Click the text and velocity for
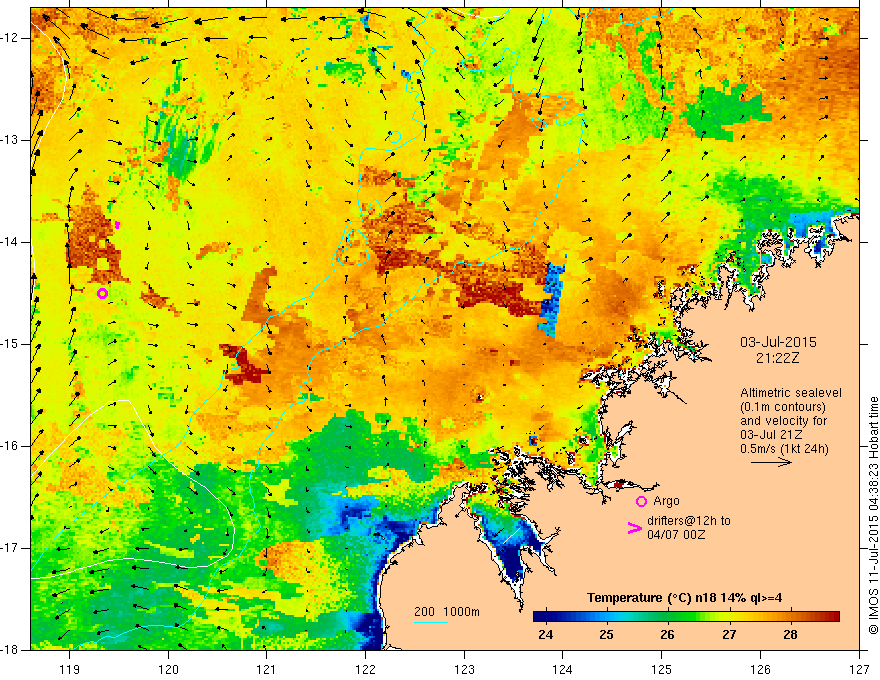Image resolution: width=880 pixels, height=680 pixels. [783, 421]
